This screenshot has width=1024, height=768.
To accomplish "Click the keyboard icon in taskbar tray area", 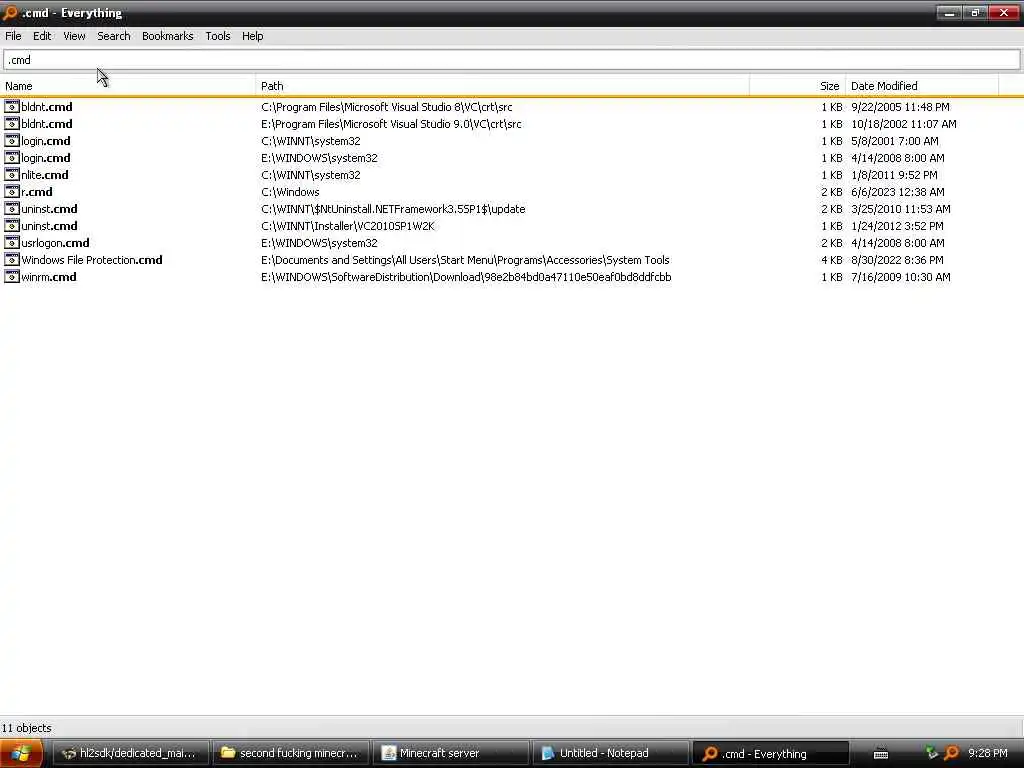I will [881, 754].
